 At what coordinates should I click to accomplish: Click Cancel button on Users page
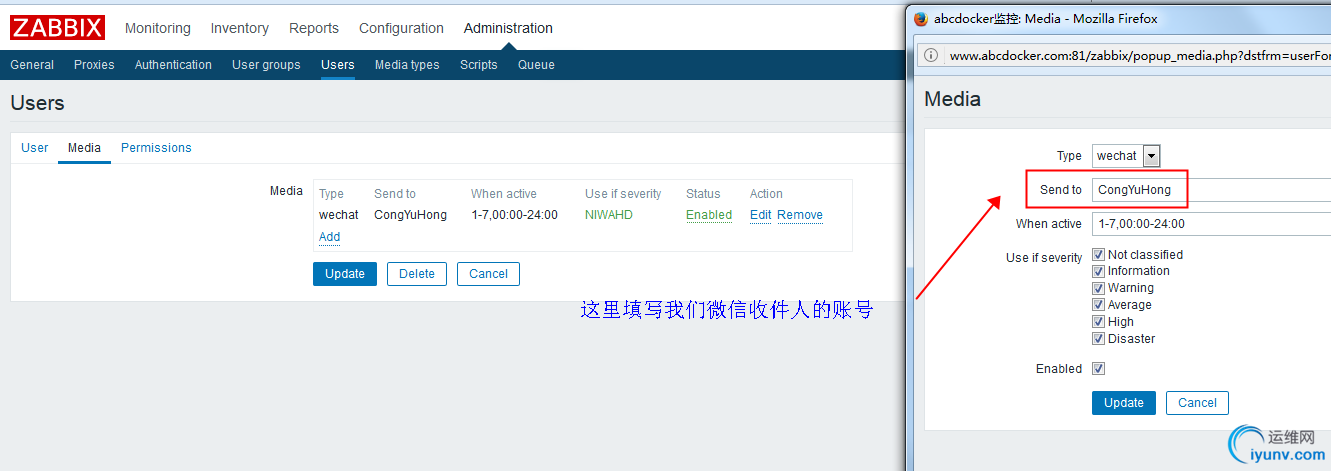click(489, 274)
